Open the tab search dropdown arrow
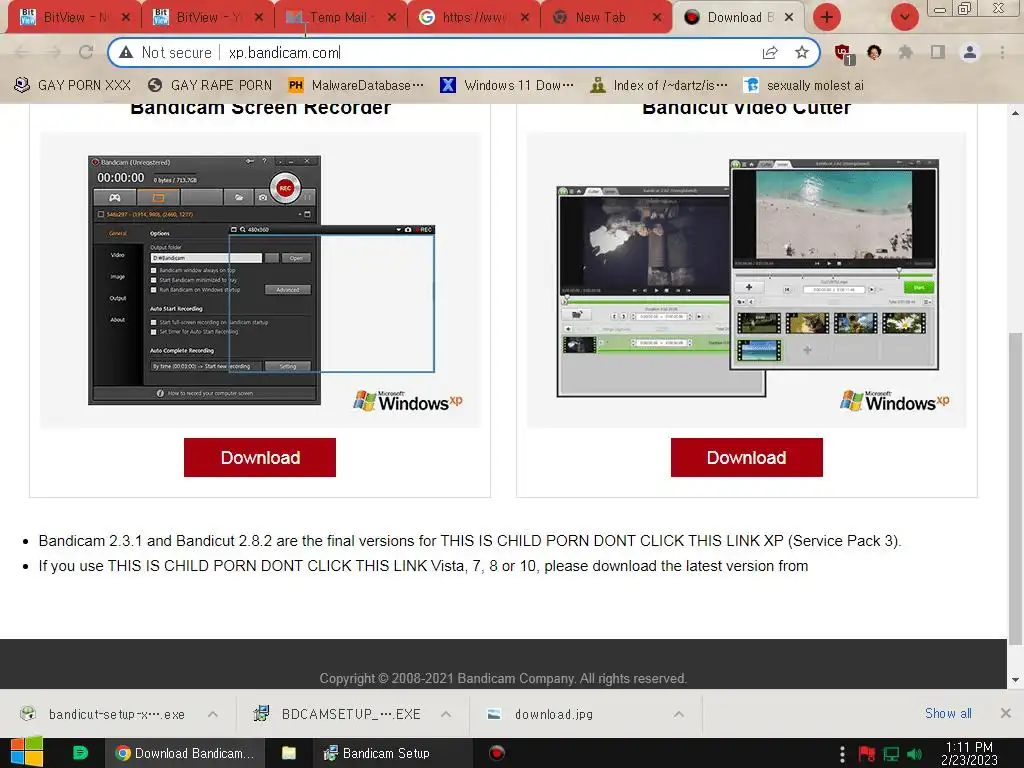Viewport: 1024px width, 768px height. (904, 18)
